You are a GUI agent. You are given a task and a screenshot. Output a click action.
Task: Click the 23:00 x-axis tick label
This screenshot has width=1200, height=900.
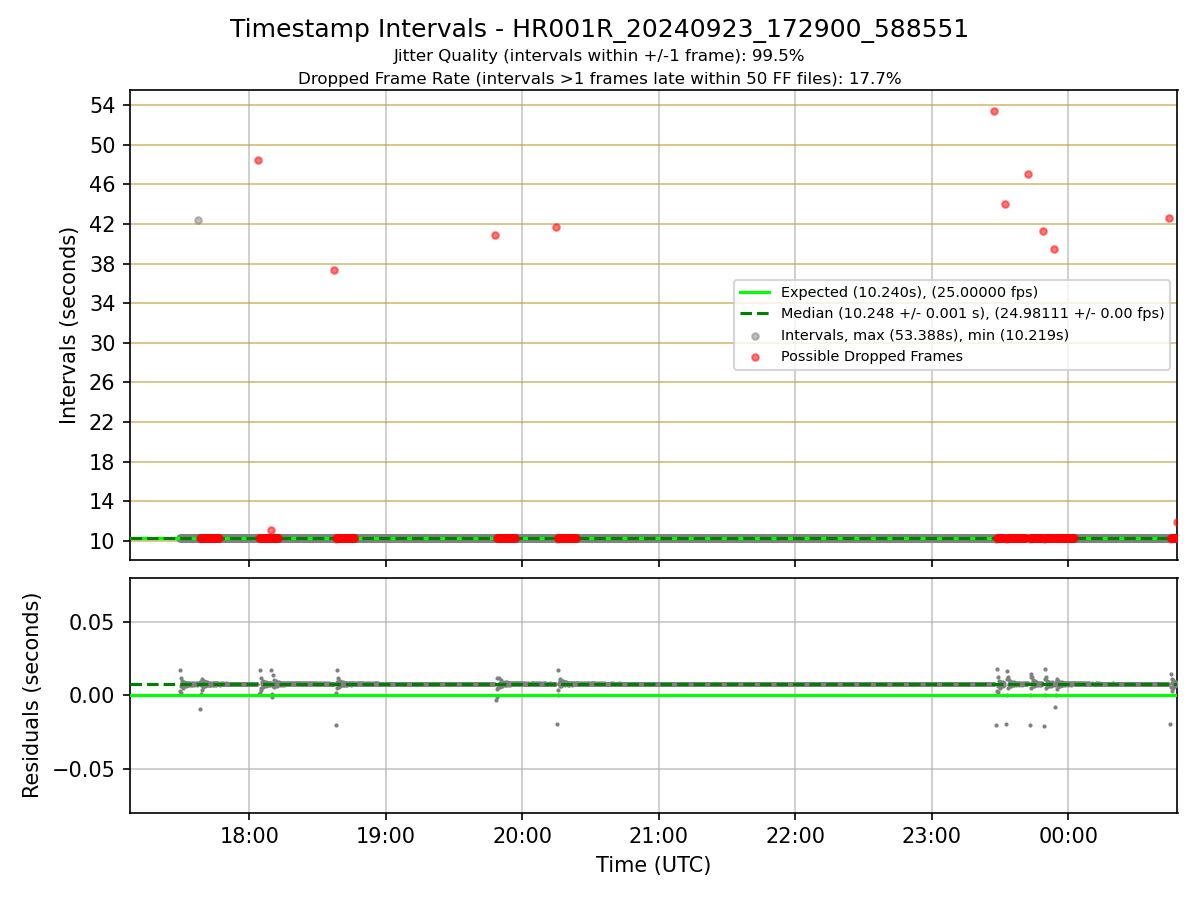932,835
